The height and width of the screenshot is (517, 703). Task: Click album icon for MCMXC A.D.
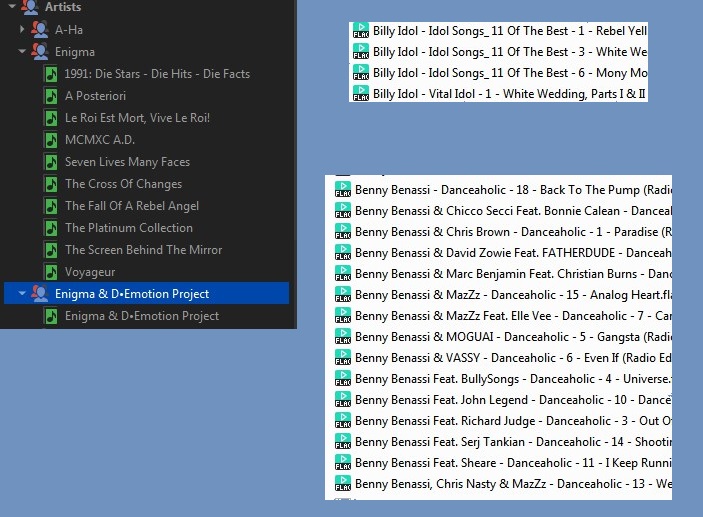[x=51, y=139]
